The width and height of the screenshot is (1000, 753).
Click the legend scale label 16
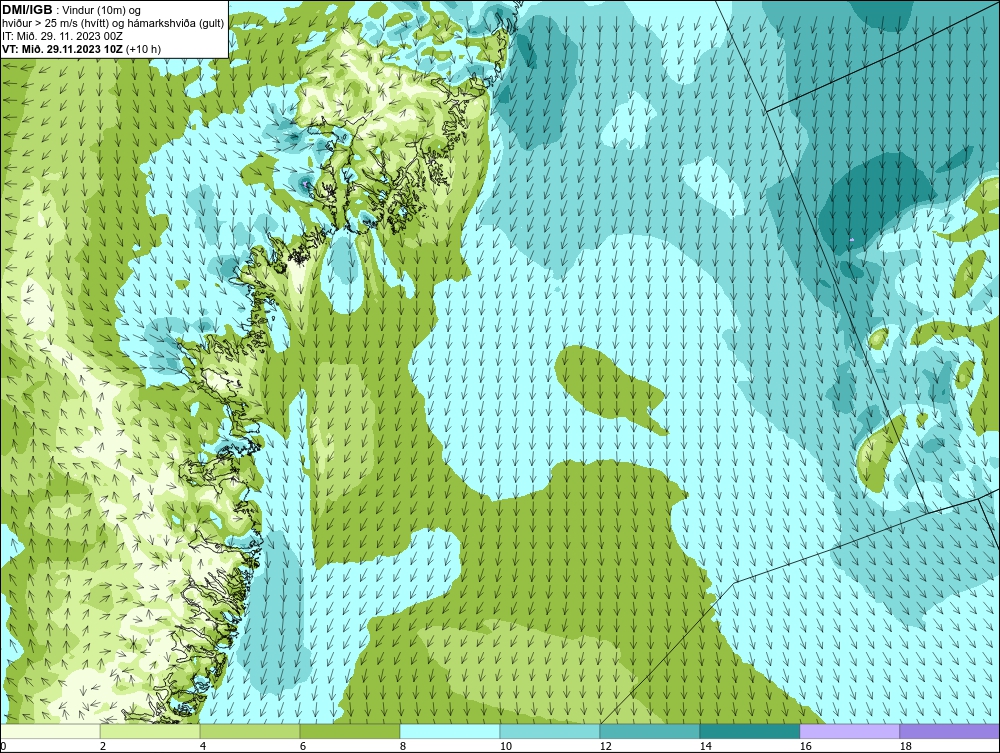[x=805, y=746]
